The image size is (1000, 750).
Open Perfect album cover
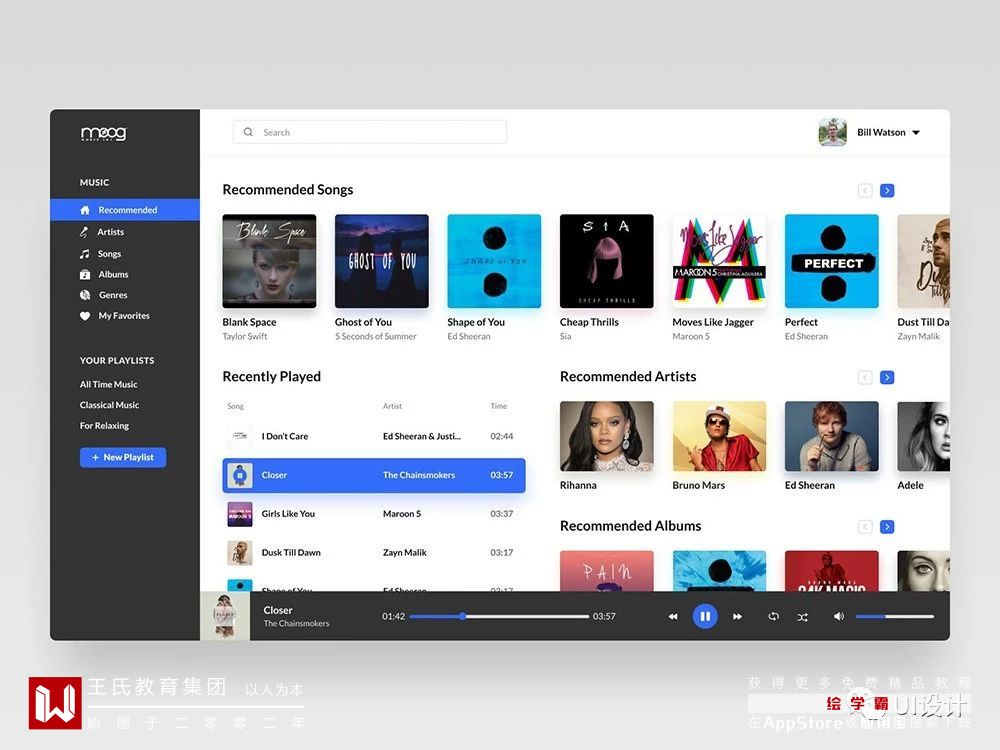point(832,261)
